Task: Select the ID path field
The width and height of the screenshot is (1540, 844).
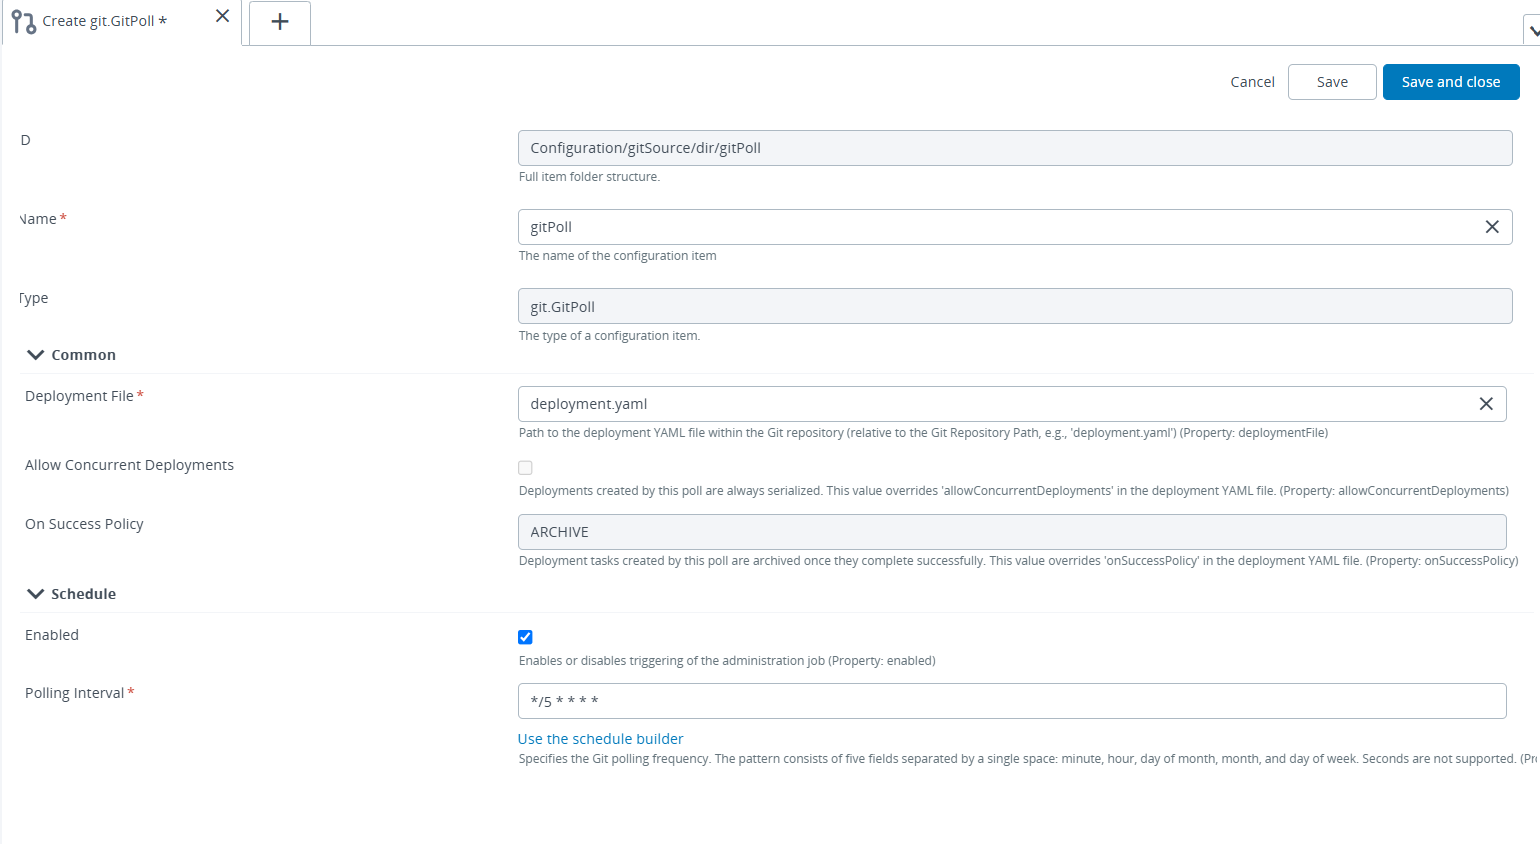Action: pyautogui.click(x=1015, y=148)
